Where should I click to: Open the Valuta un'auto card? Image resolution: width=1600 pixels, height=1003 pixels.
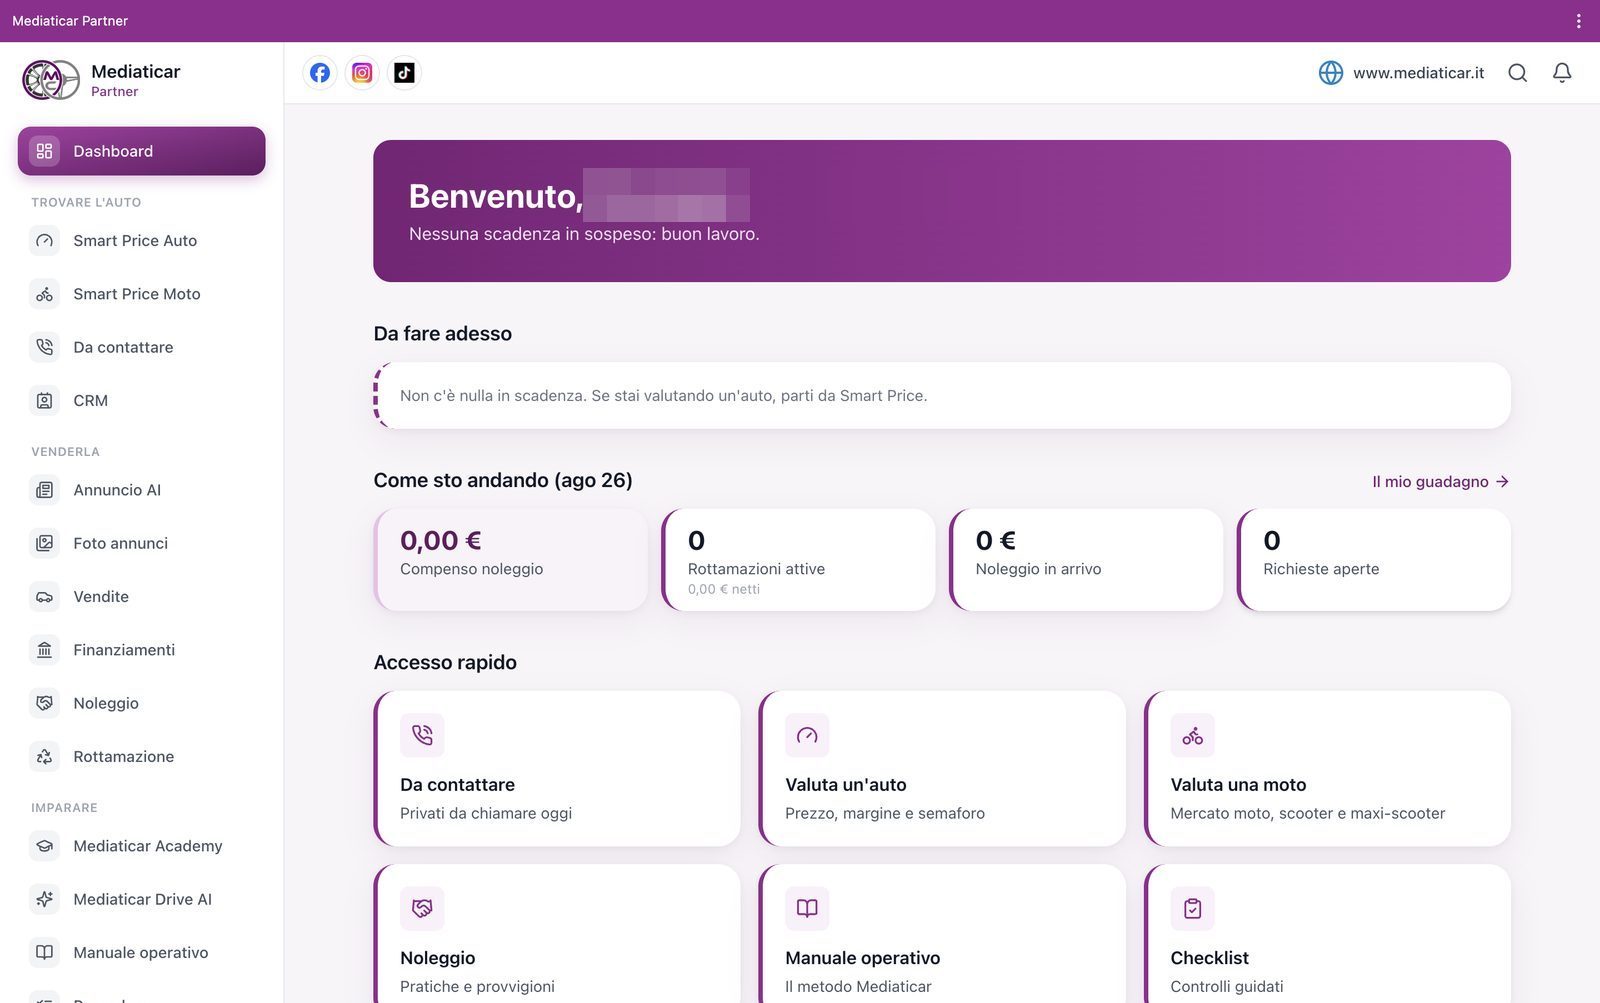[942, 768]
